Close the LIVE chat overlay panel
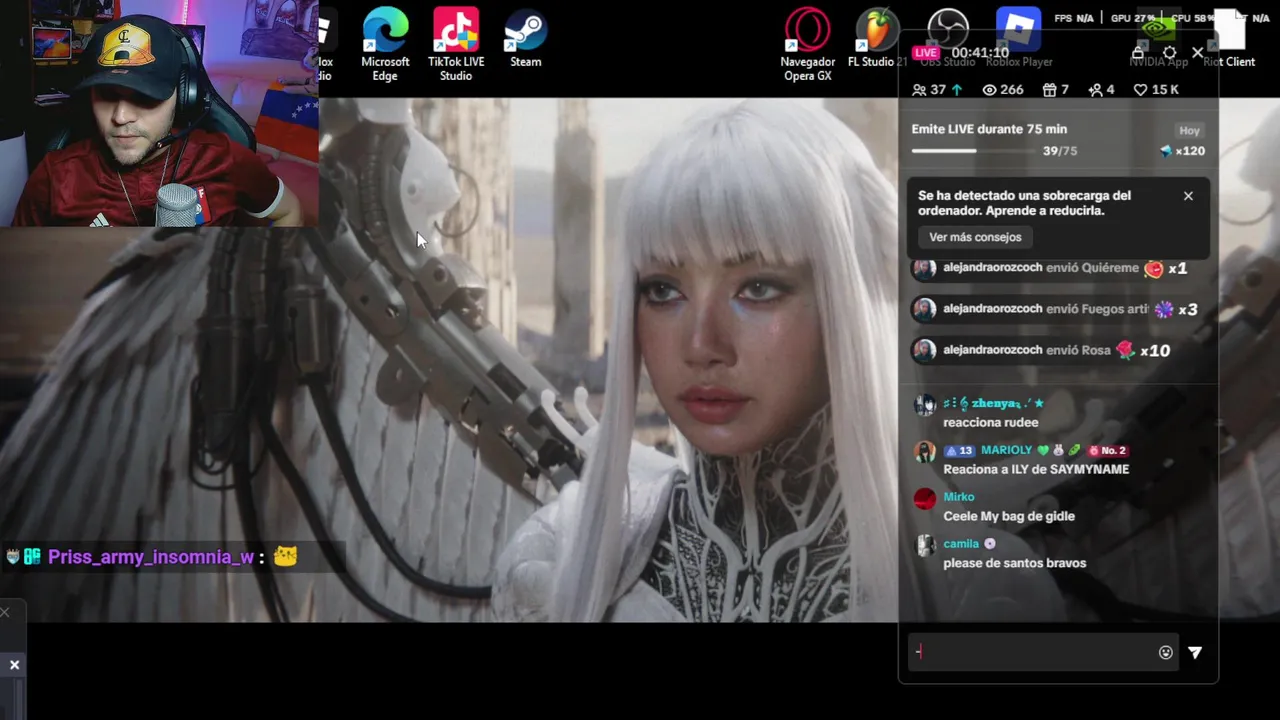Screen dimensions: 1280x720 (x=1197, y=52)
